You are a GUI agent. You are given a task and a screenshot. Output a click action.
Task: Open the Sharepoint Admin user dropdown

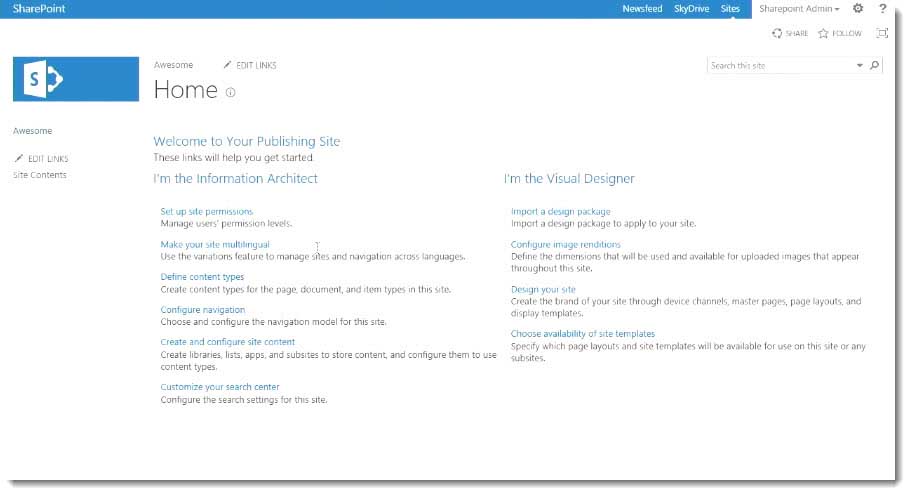coord(799,9)
